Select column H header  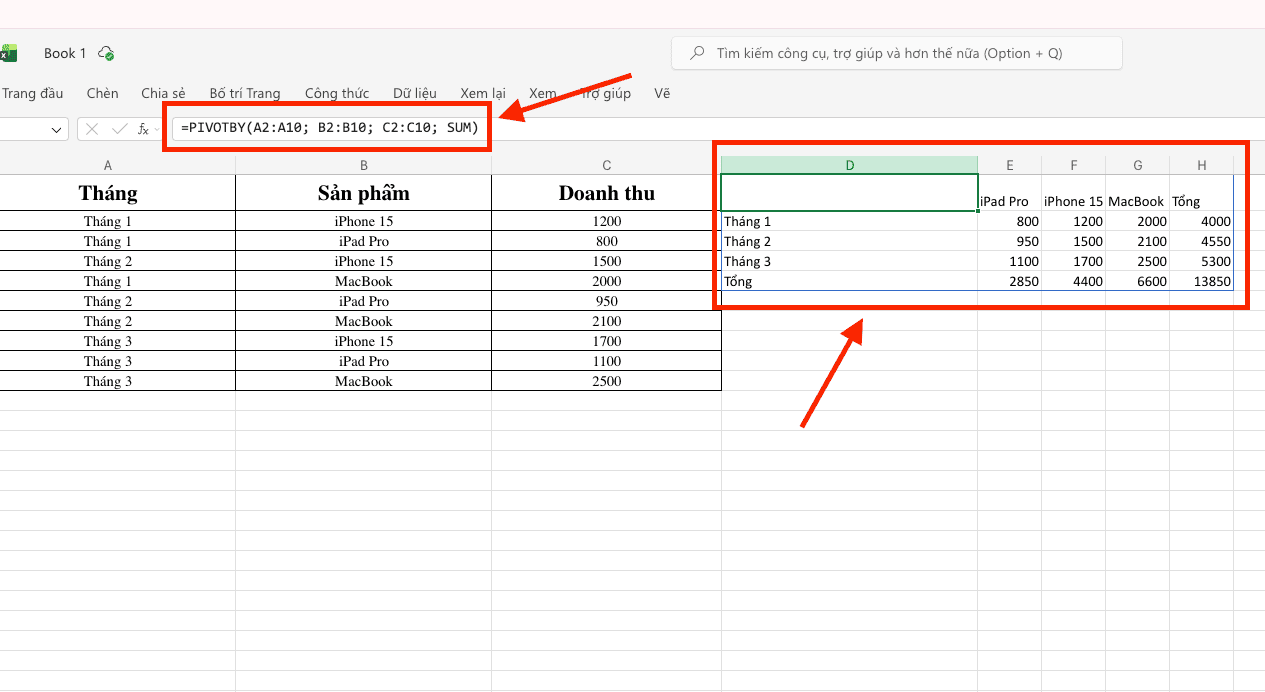1201,165
